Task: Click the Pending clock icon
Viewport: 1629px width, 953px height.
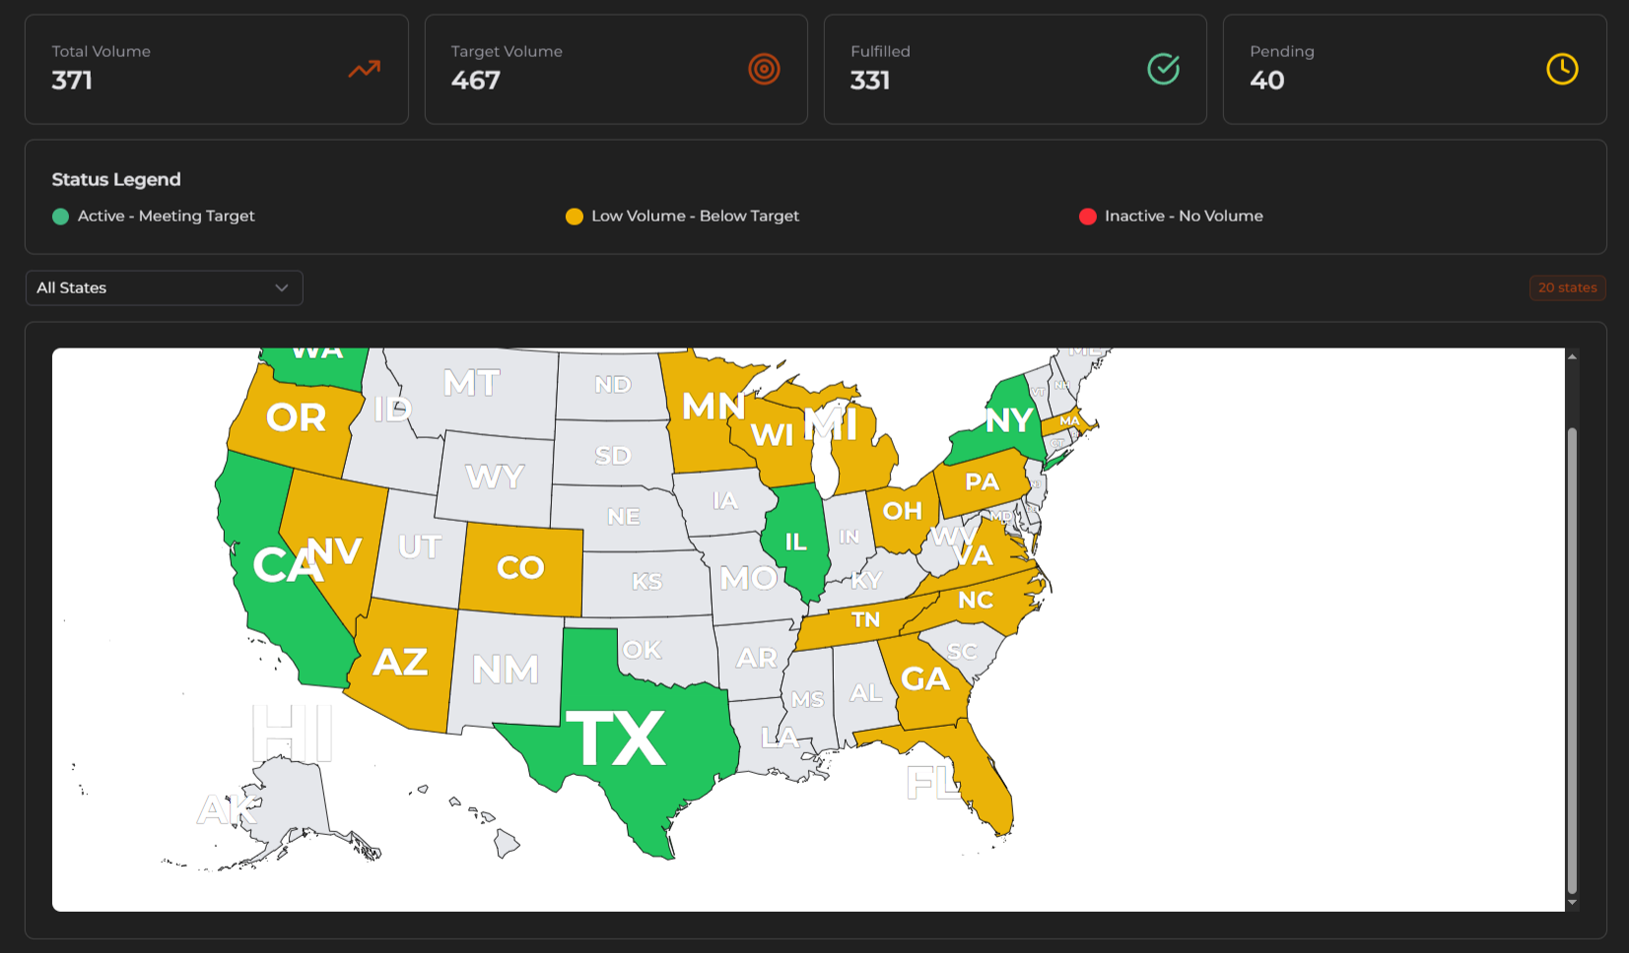Action: click(1562, 69)
